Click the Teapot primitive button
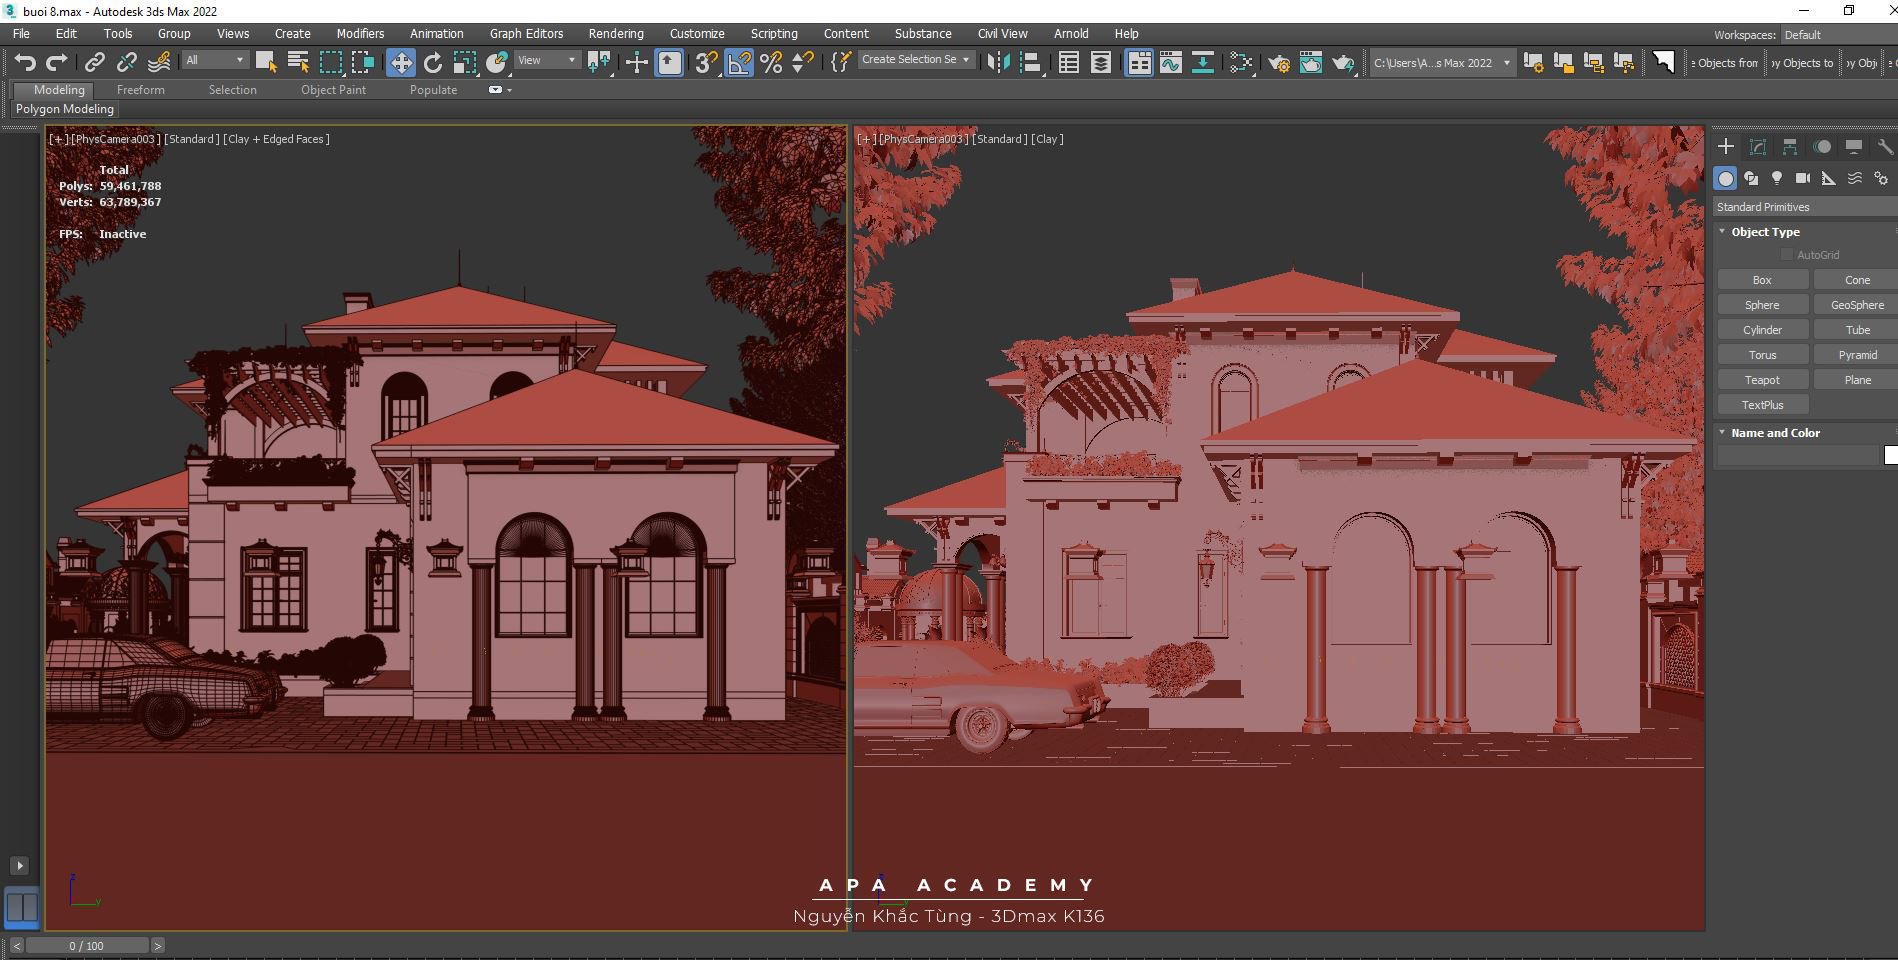 point(1762,380)
